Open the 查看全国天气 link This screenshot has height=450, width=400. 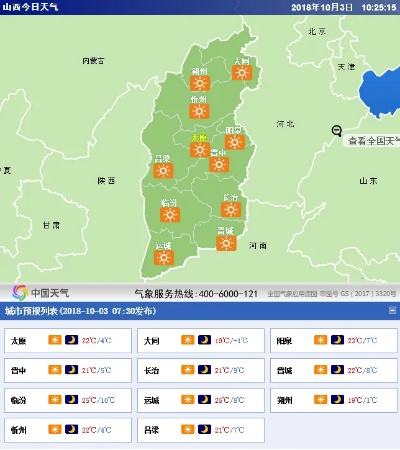click(x=373, y=141)
